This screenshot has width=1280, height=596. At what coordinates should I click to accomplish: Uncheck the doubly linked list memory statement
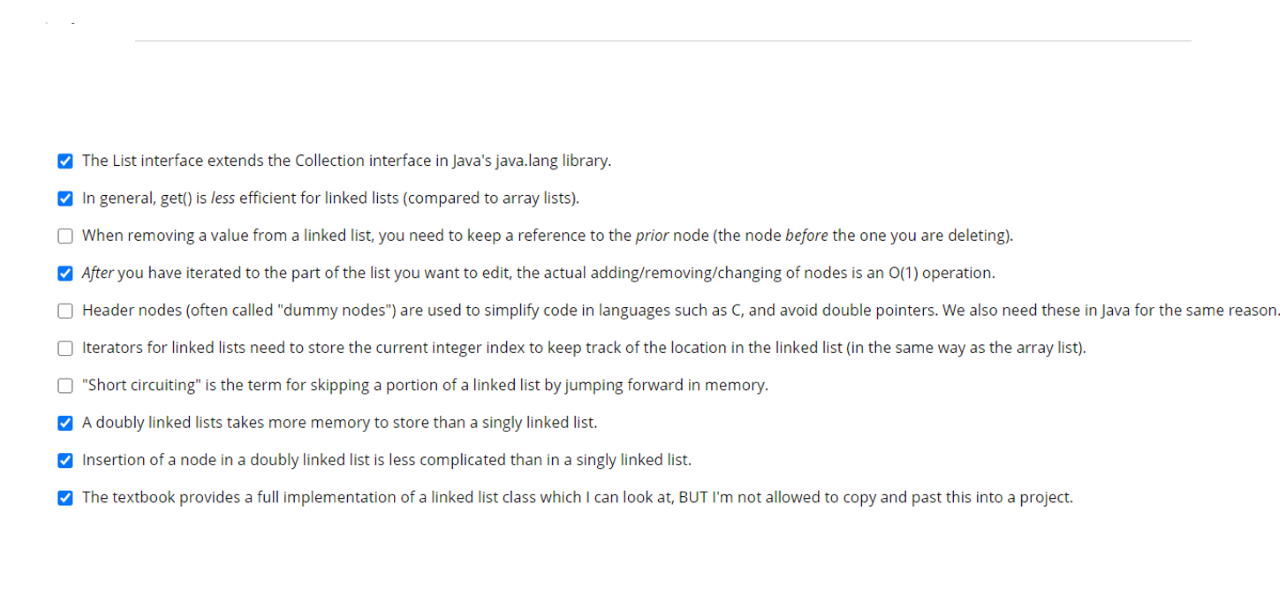65,422
